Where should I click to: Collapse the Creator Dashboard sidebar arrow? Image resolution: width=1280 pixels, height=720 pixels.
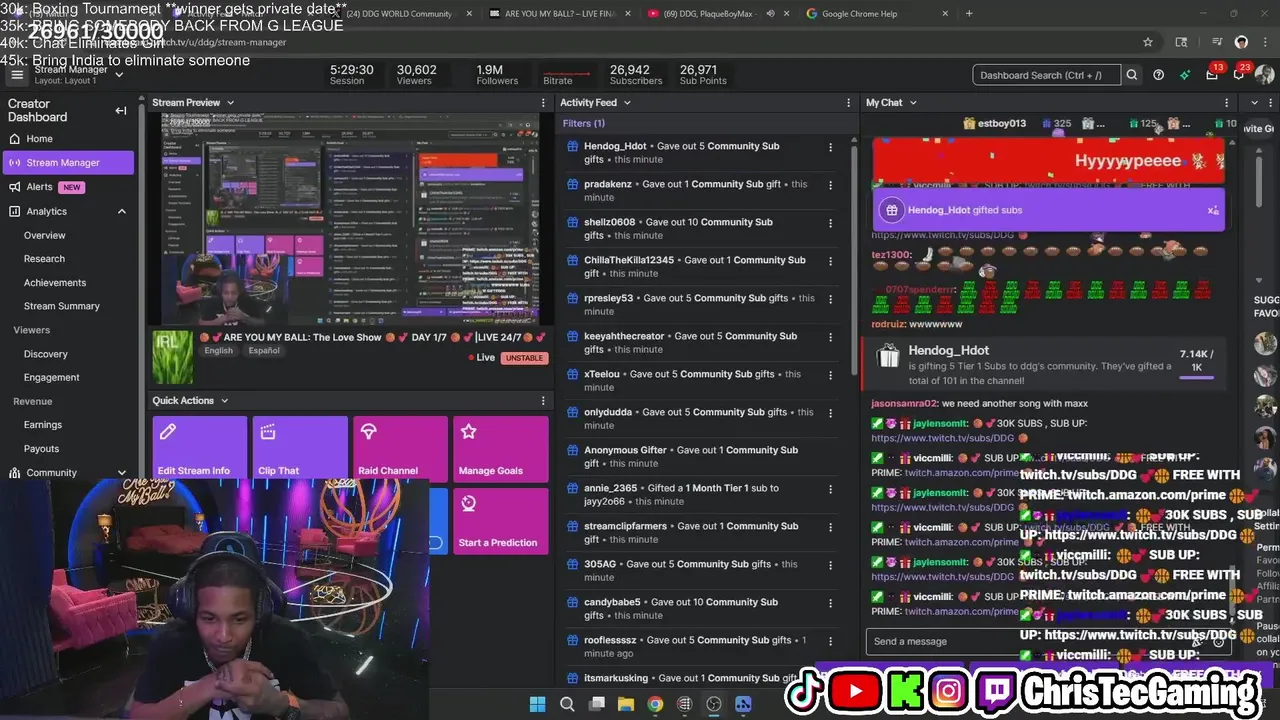(x=121, y=110)
